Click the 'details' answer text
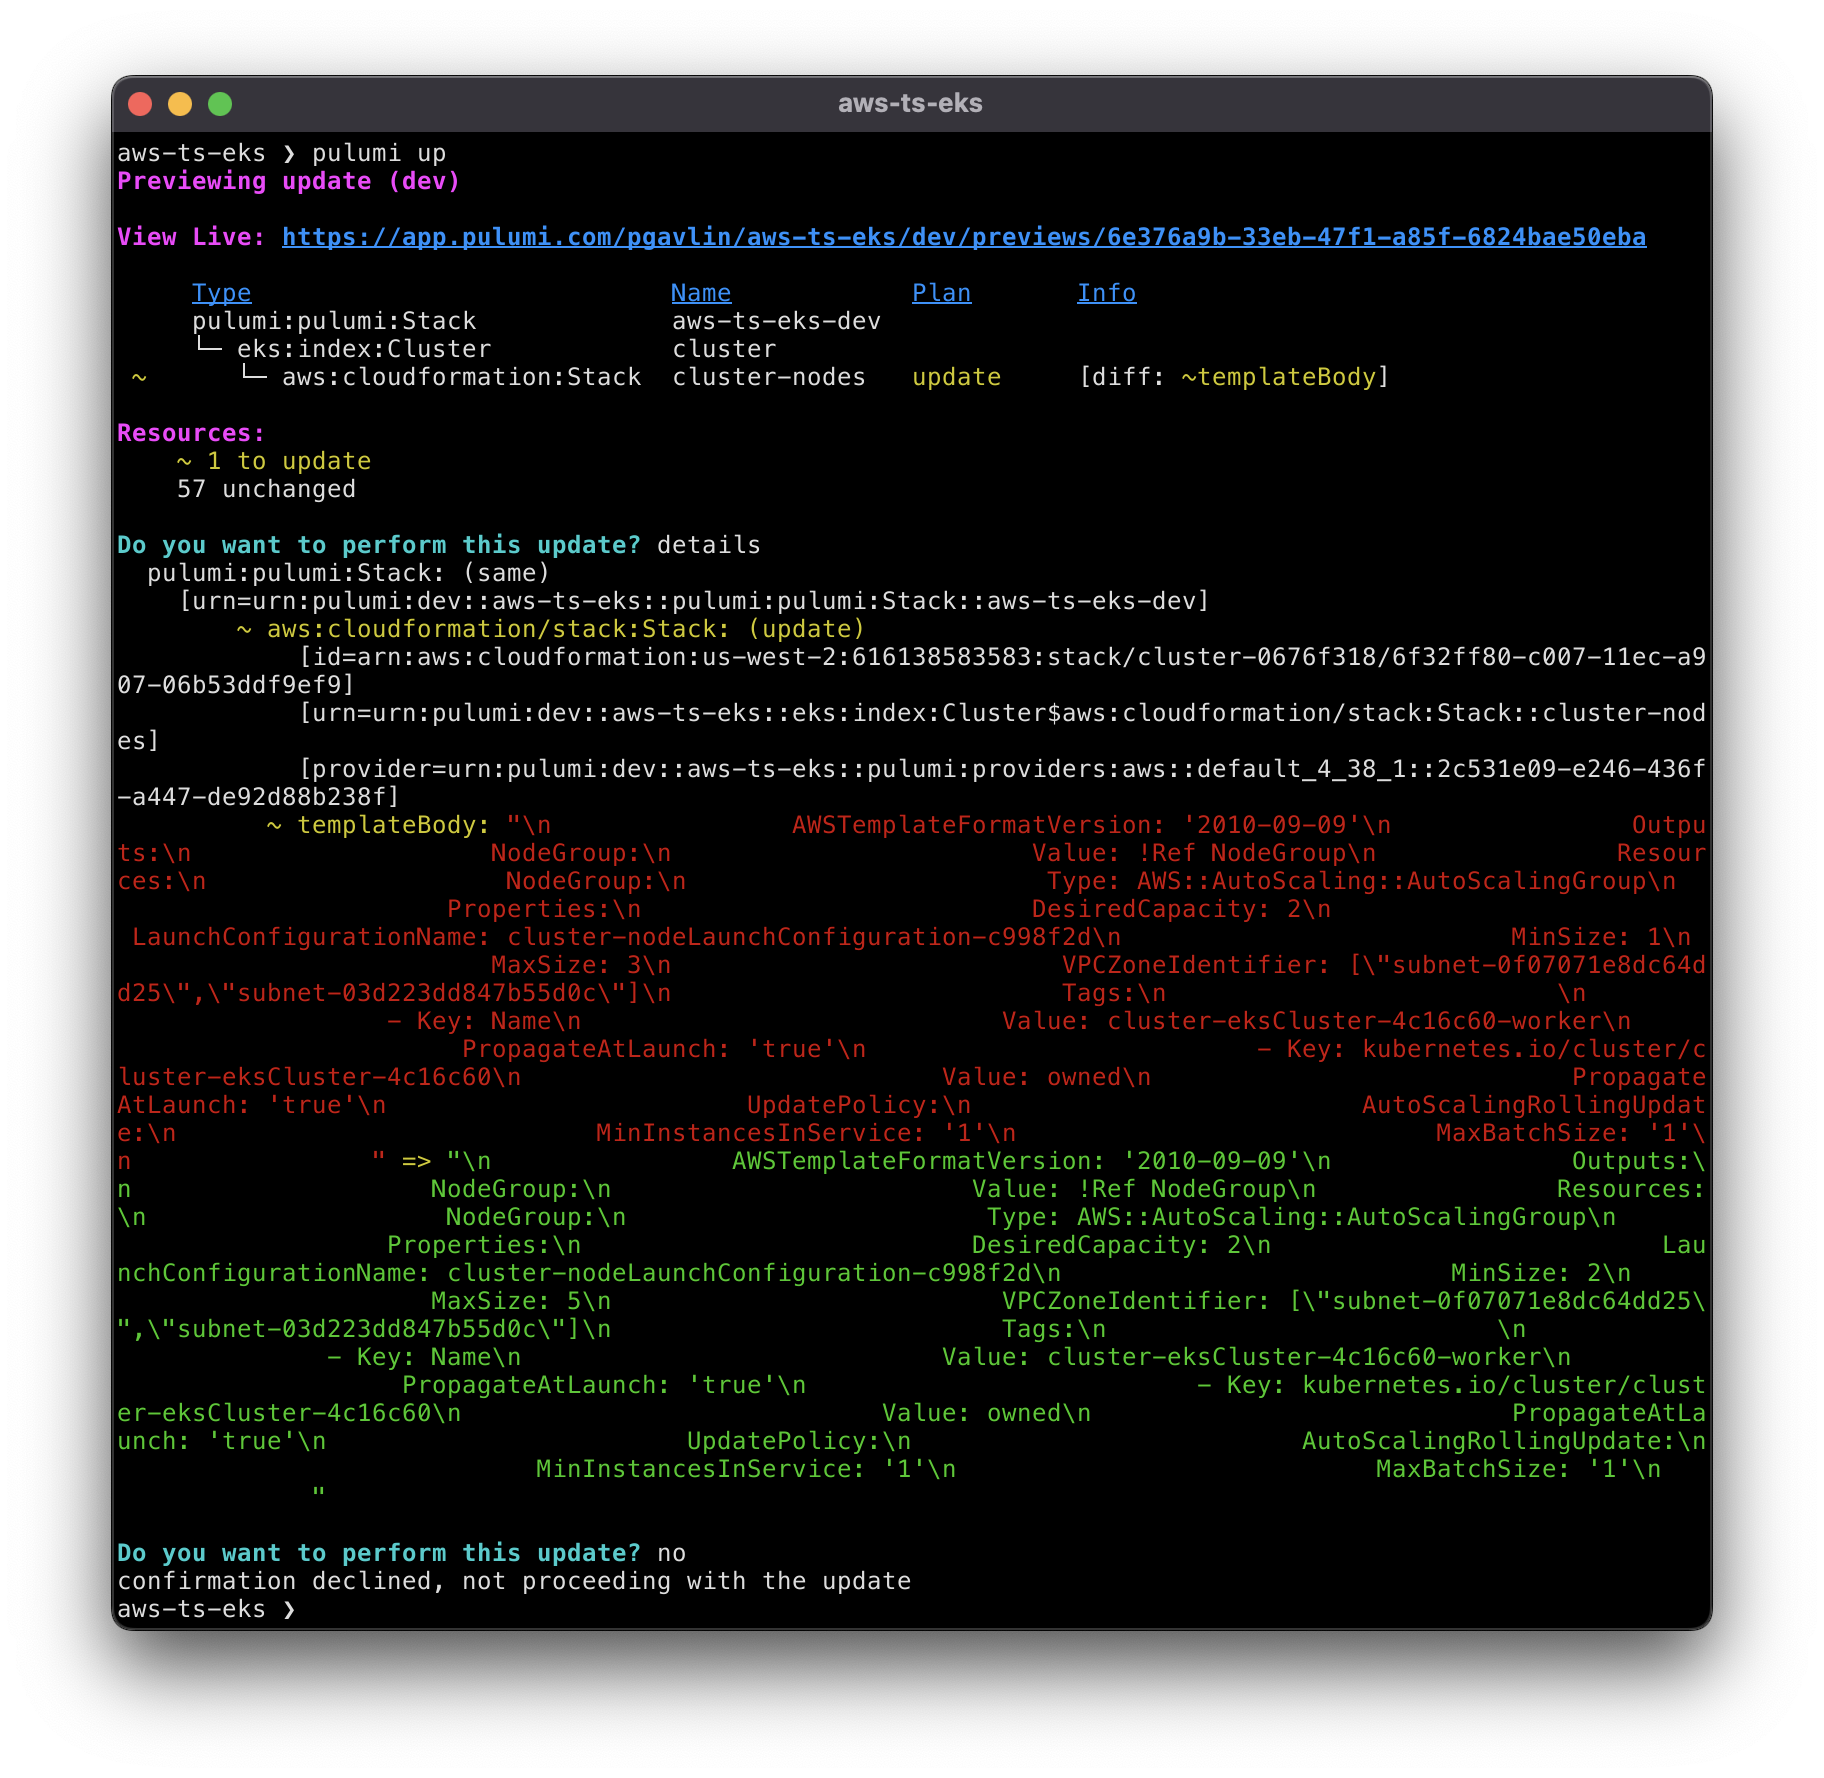1824x1778 pixels. coord(709,545)
